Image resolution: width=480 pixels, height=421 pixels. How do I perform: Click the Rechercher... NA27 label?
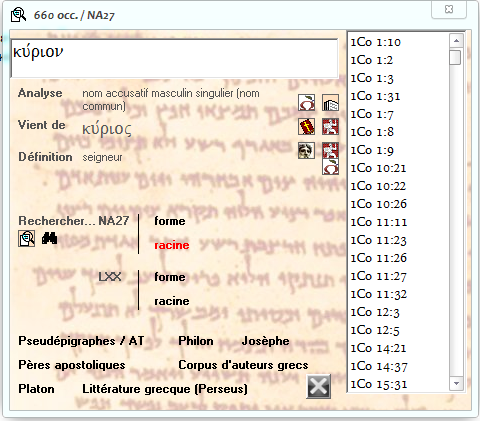click(x=74, y=221)
